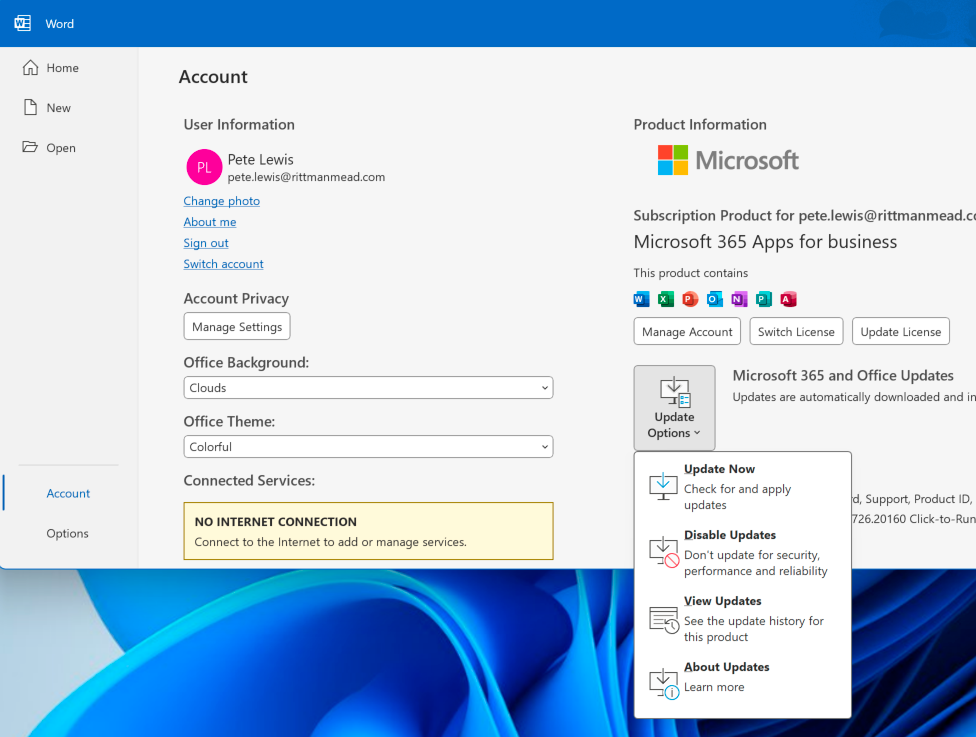Click the Microsoft four-color logo
Image resolution: width=976 pixels, height=737 pixels.
673,160
